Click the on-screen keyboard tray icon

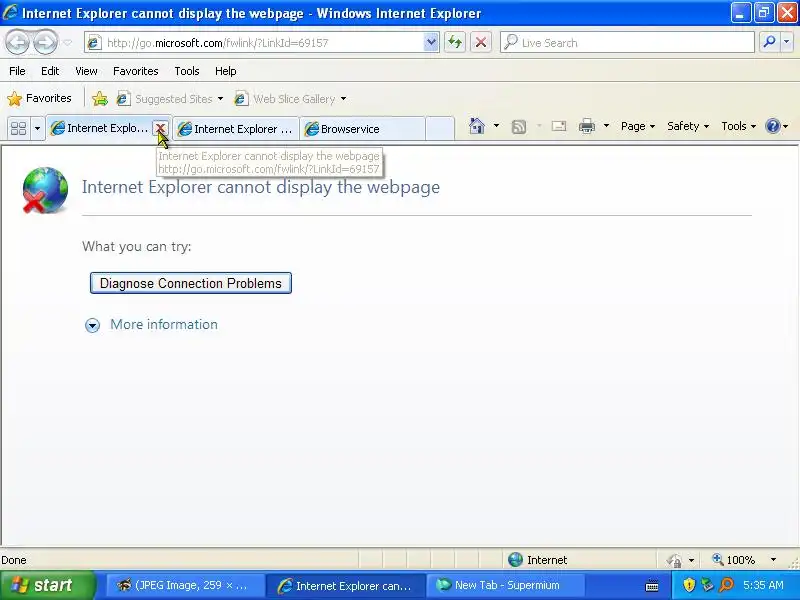click(652, 586)
